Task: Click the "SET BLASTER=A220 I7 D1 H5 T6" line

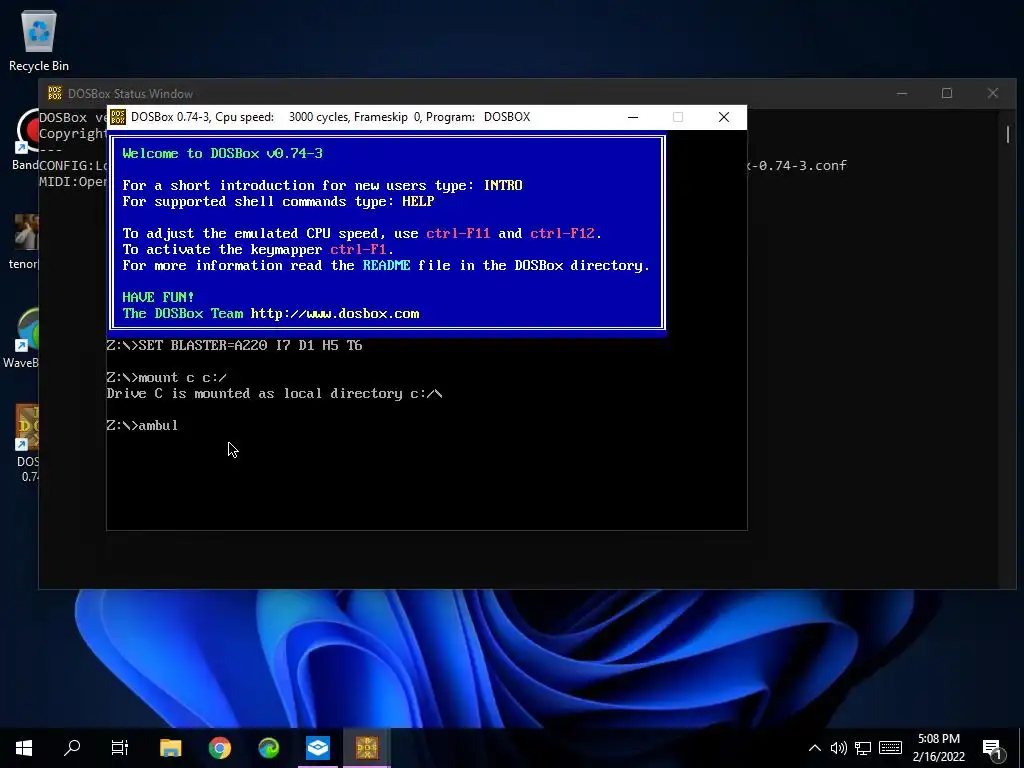Action: [250, 345]
